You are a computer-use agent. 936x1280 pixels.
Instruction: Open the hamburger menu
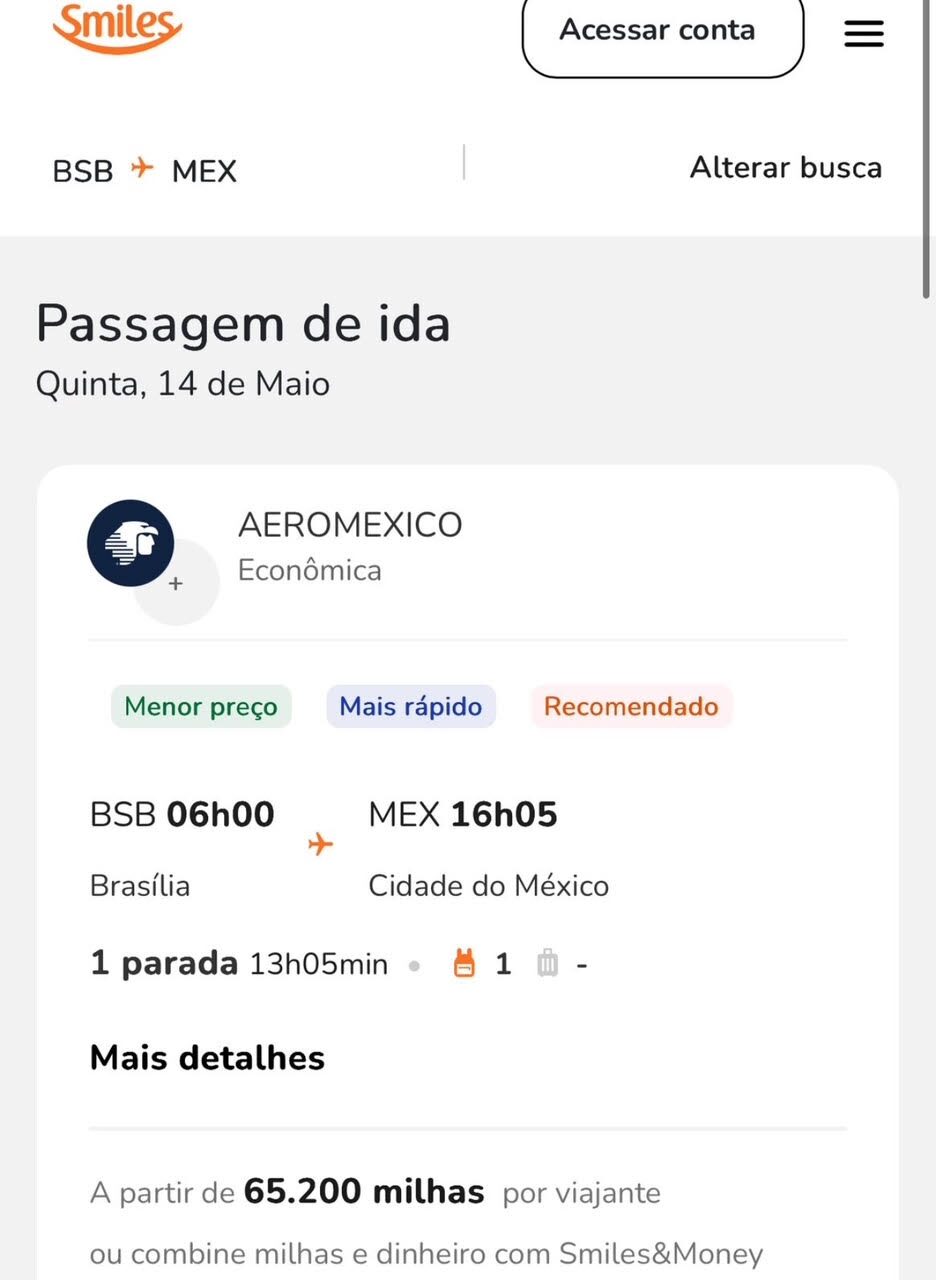[x=864, y=34]
